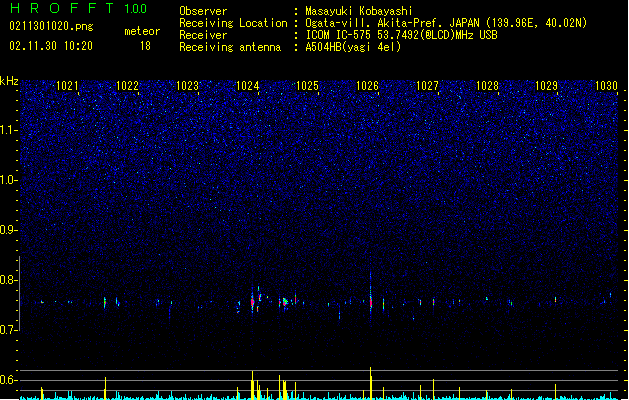Click the 1030 time axis marker
629x400 pixels.
click(x=606, y=86)
